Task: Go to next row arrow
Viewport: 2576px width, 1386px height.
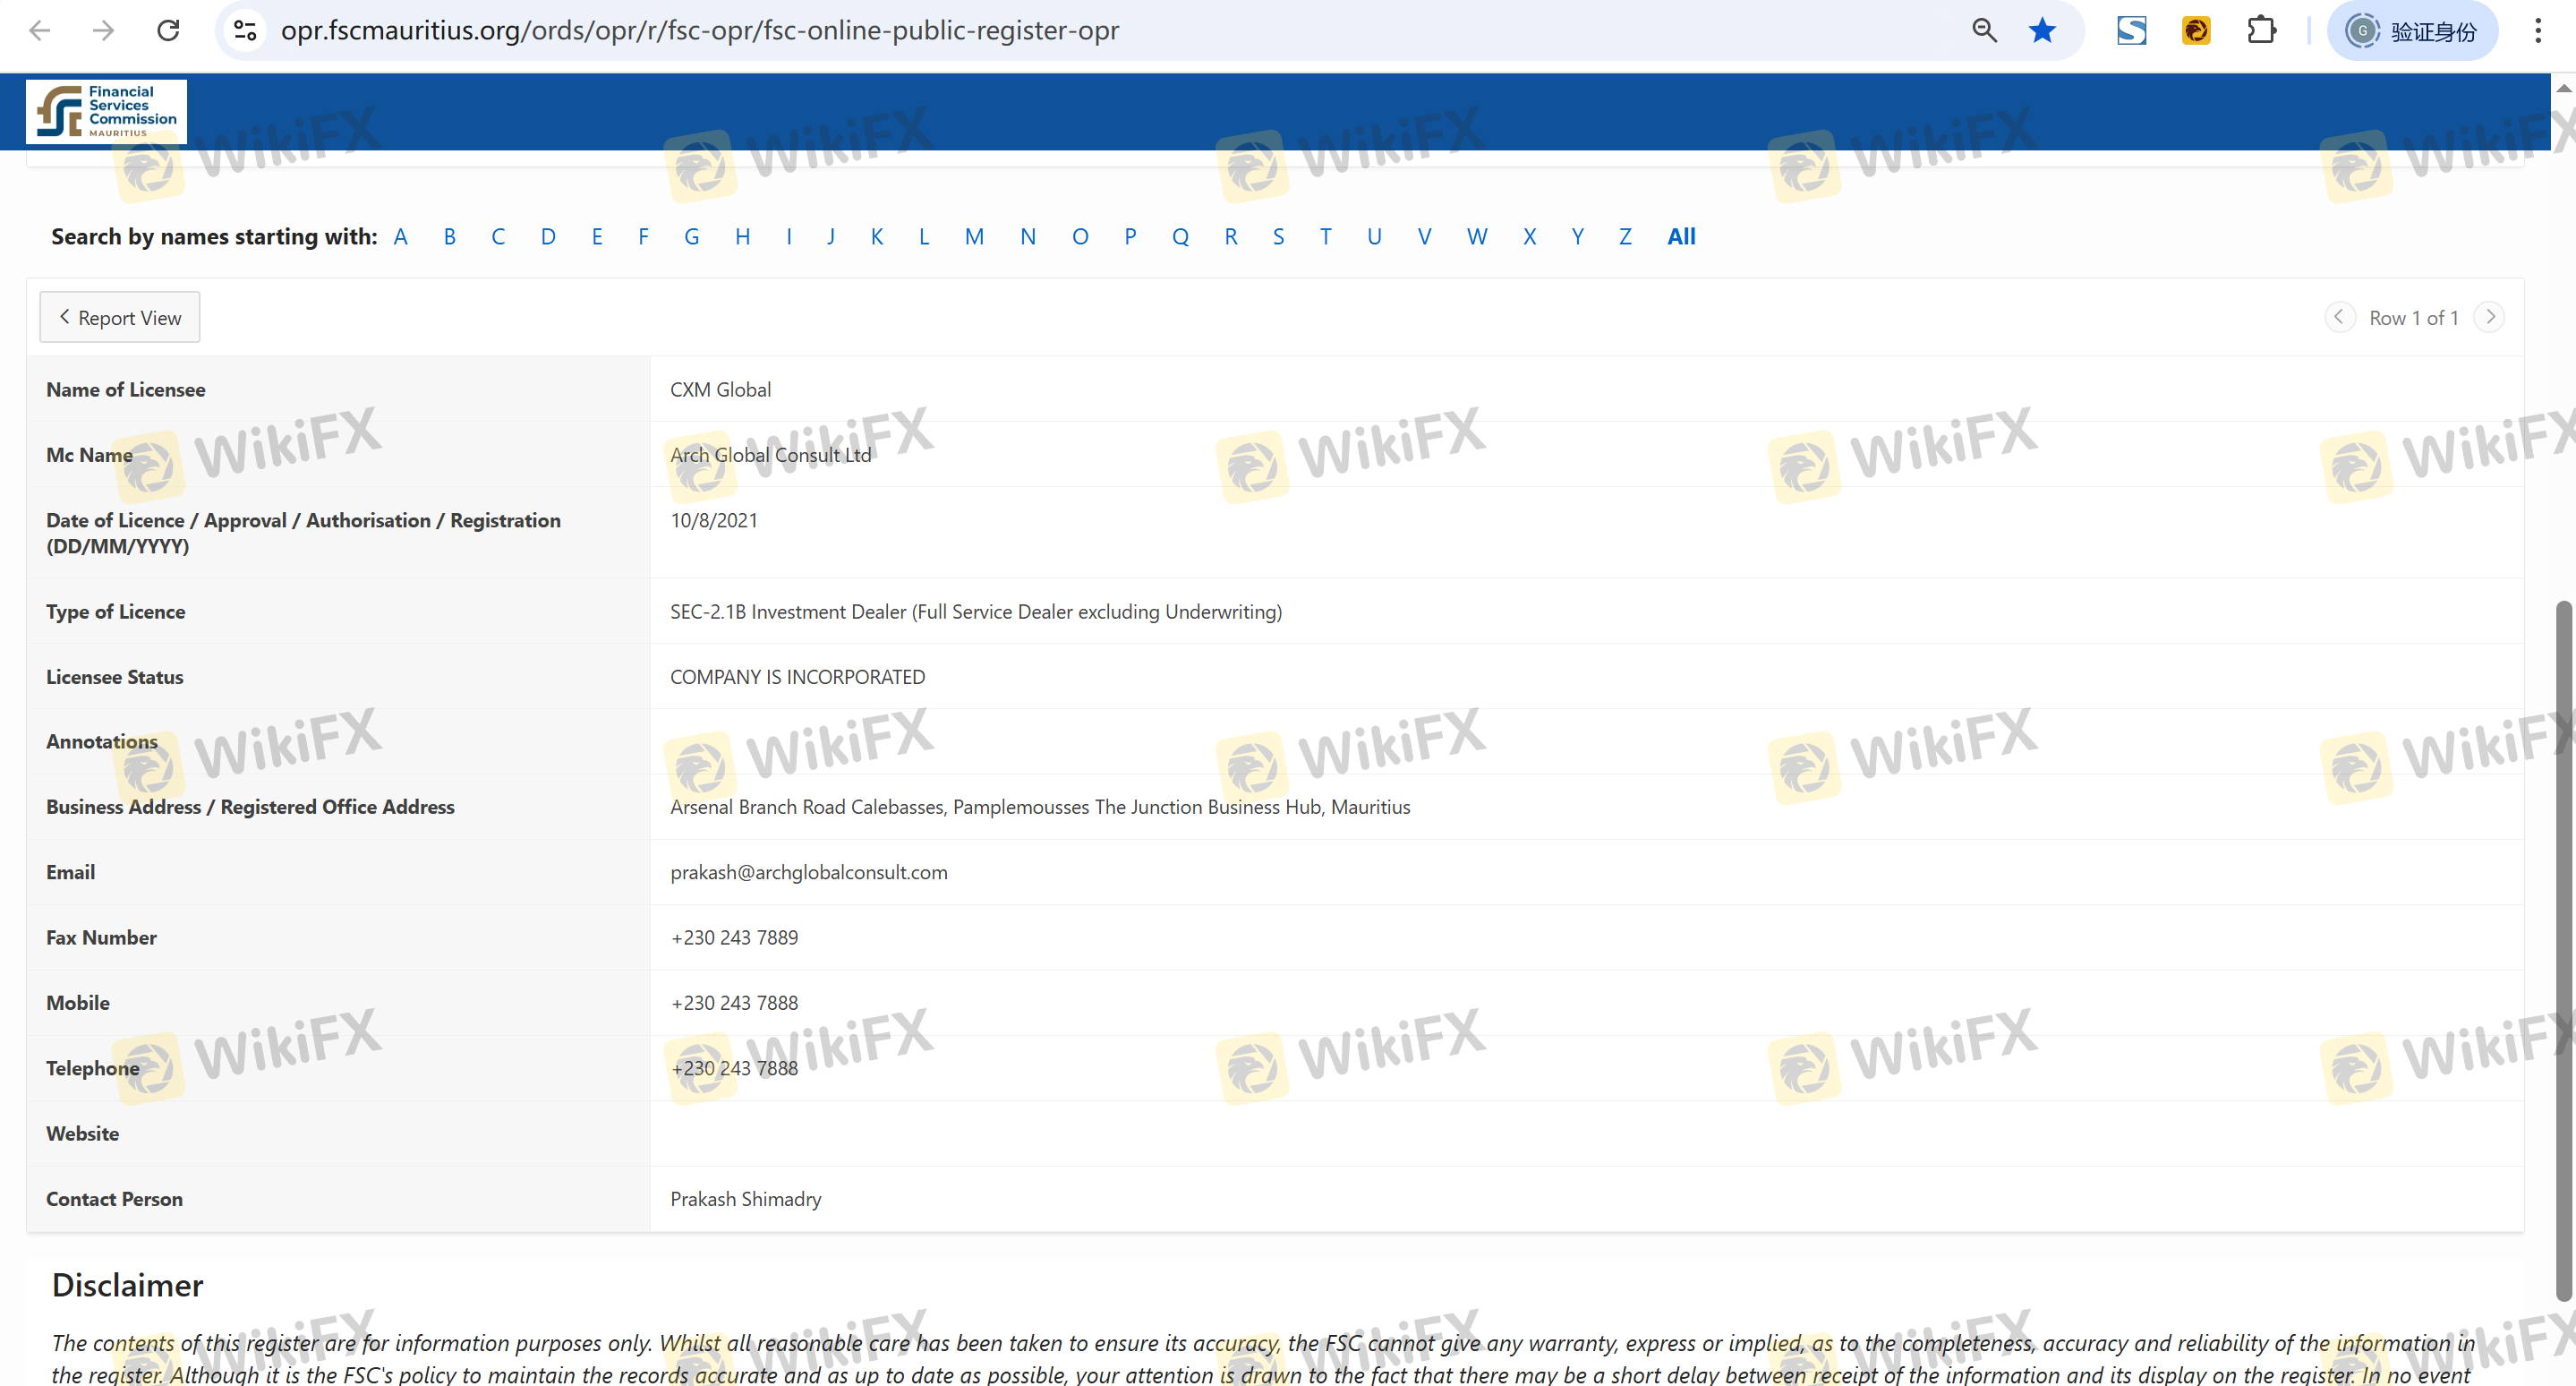Action: (x=2490, y=317)
